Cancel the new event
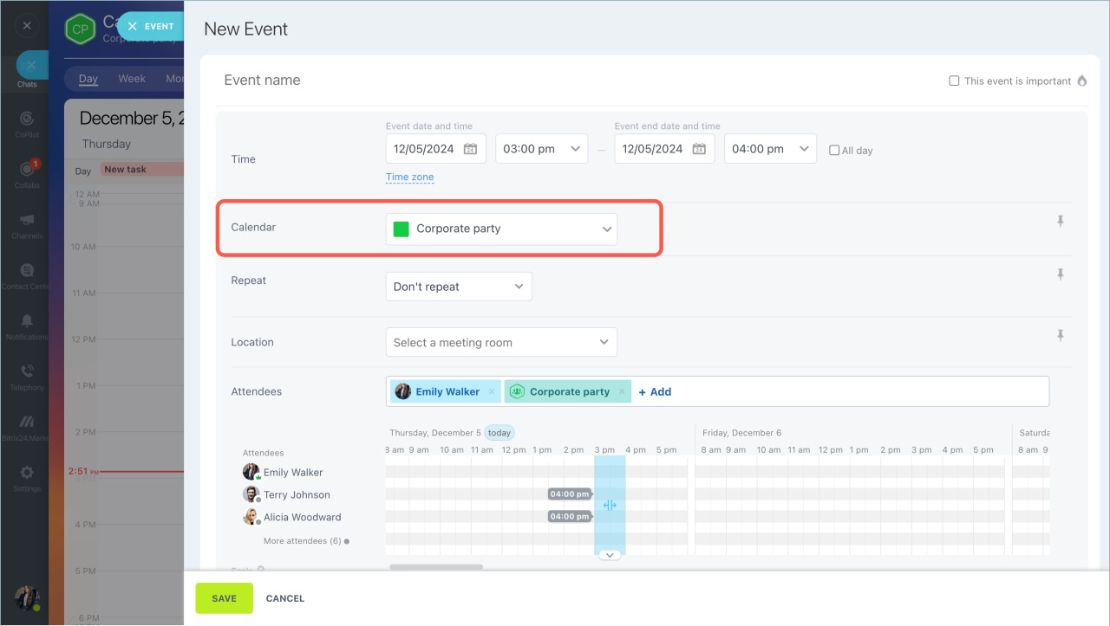Screen dimensions: 1110x626 285,598
